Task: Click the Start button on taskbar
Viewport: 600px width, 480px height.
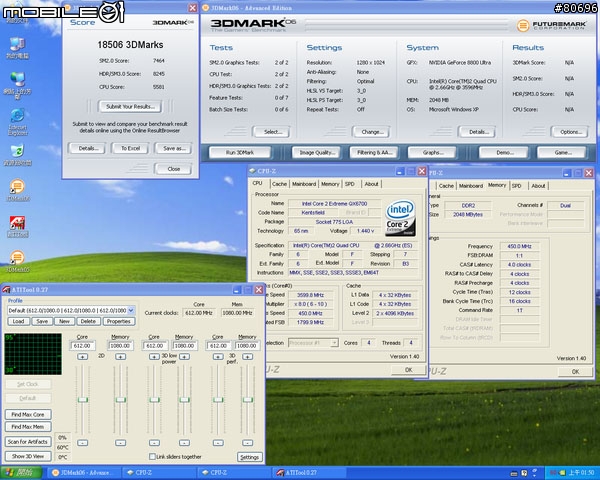Action: 21,473
